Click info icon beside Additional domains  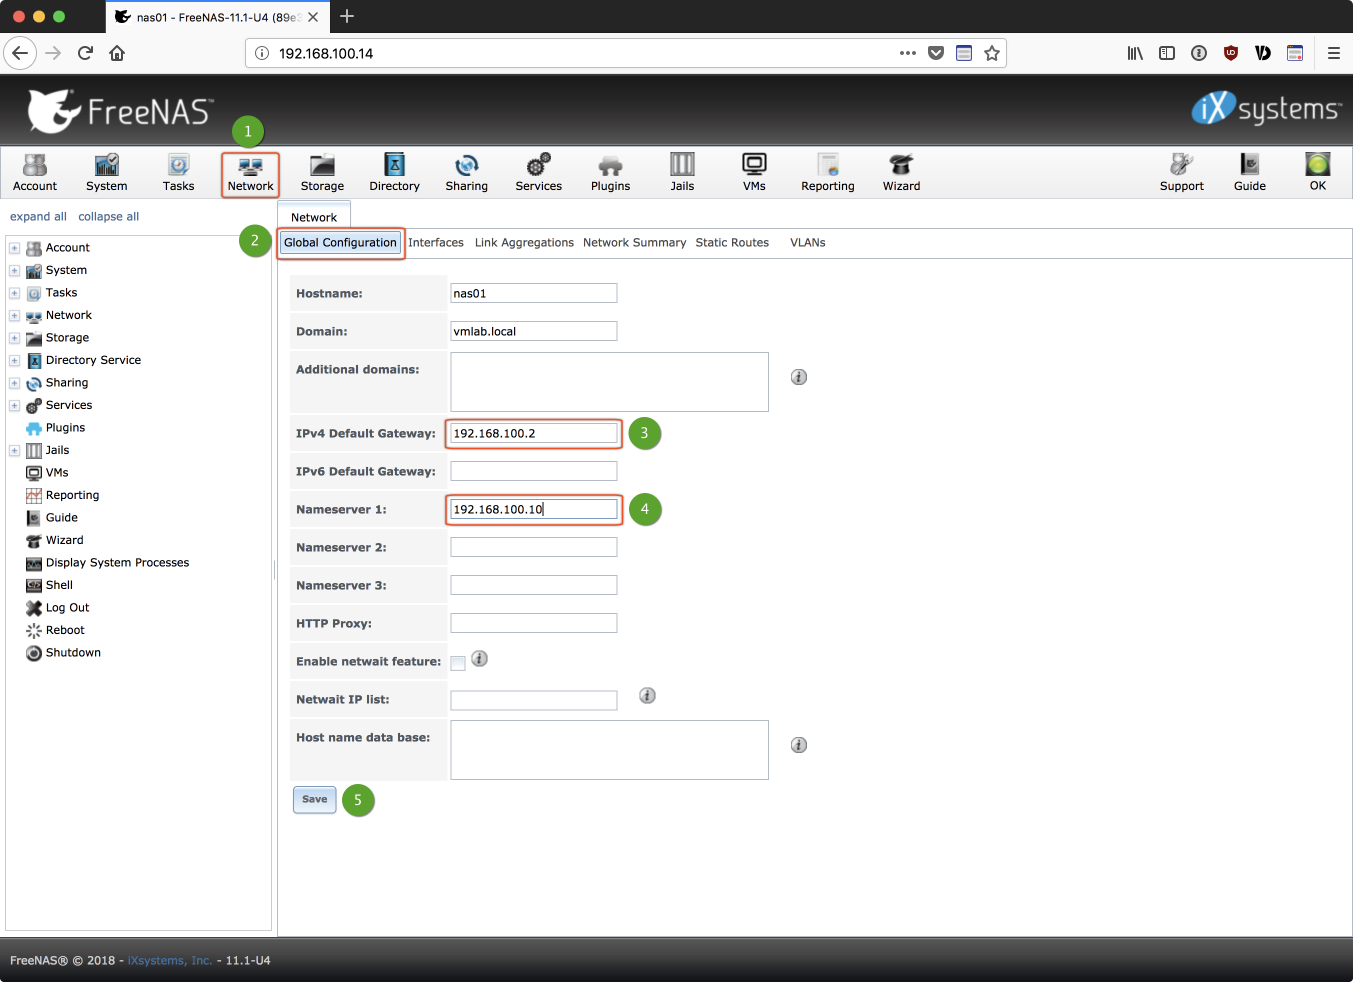tap(799, 377)
